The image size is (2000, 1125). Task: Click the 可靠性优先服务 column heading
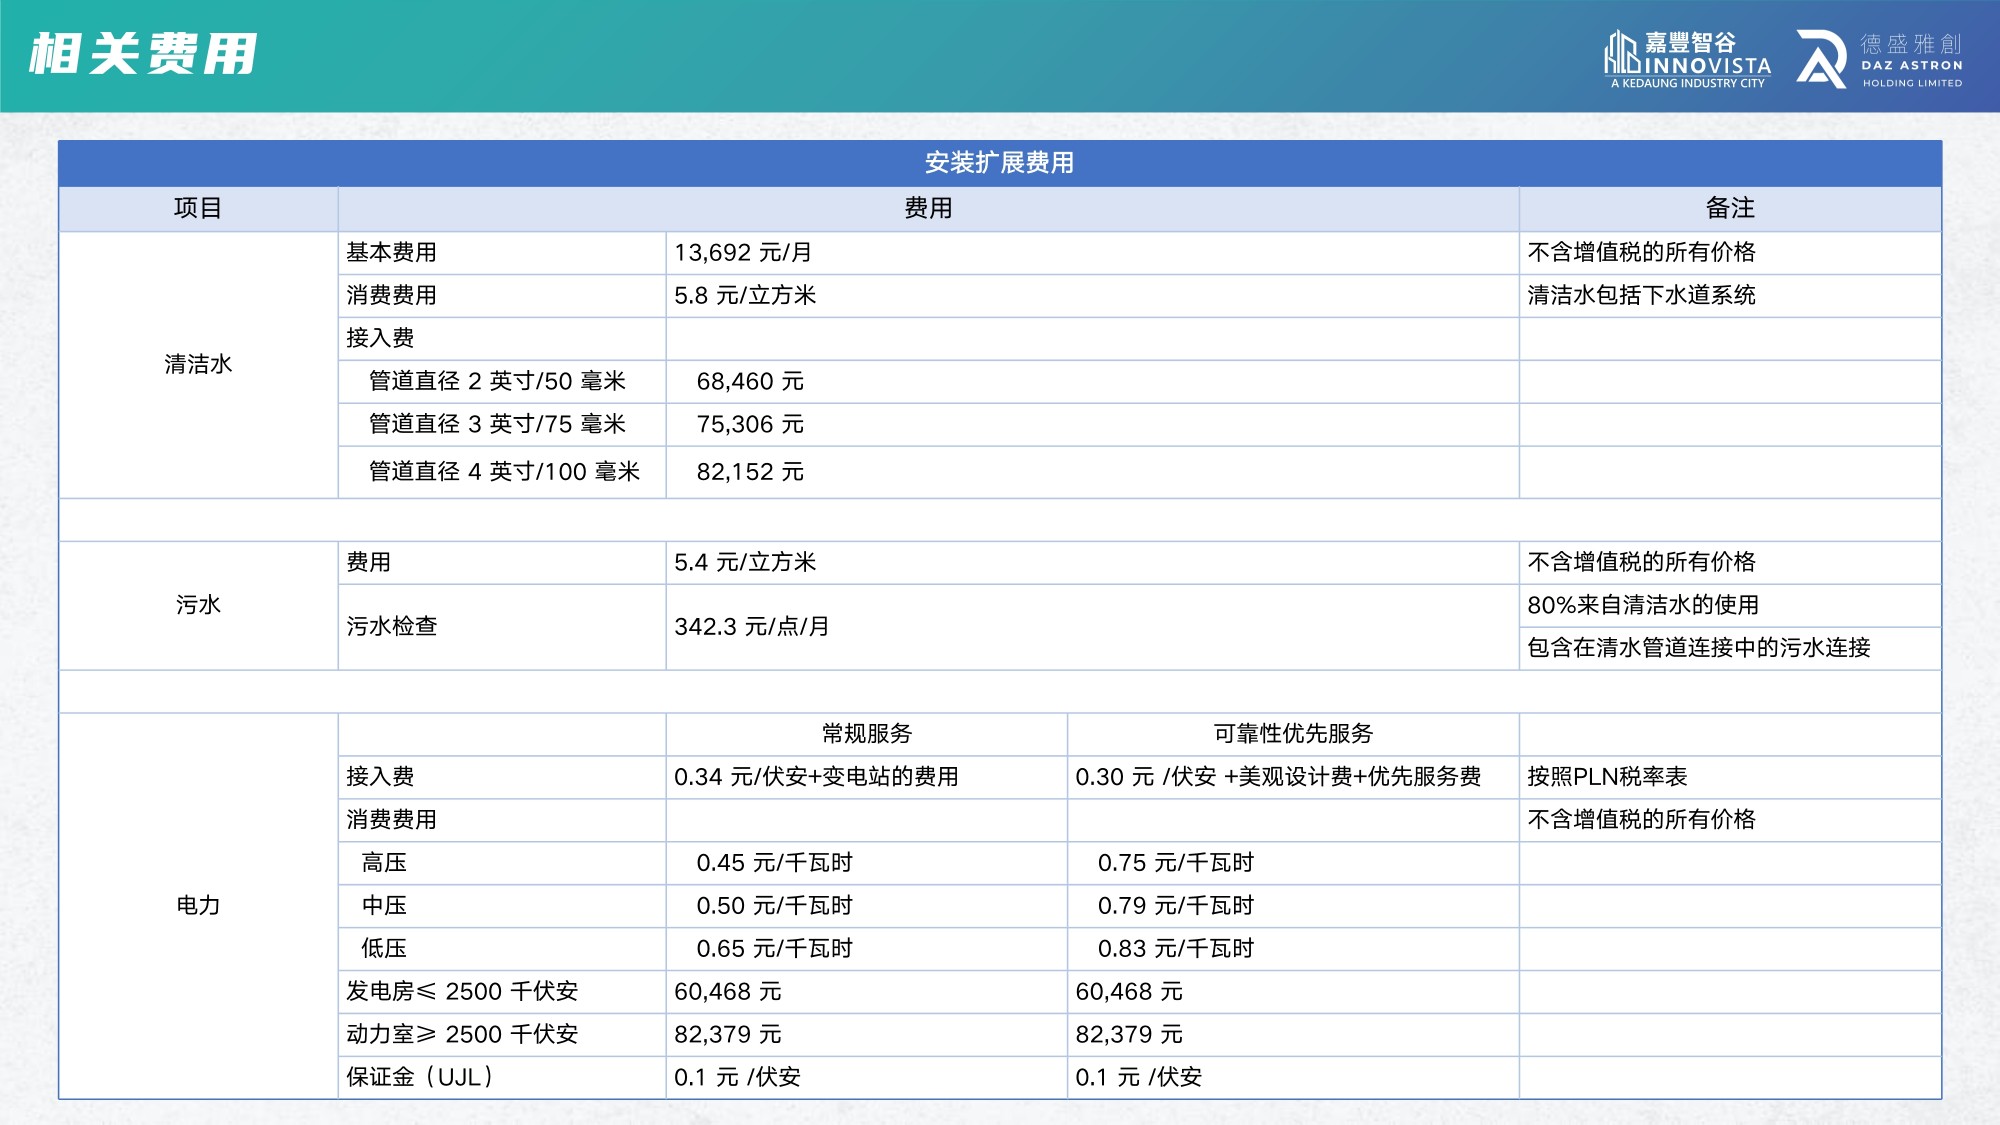coord(1292,734)
